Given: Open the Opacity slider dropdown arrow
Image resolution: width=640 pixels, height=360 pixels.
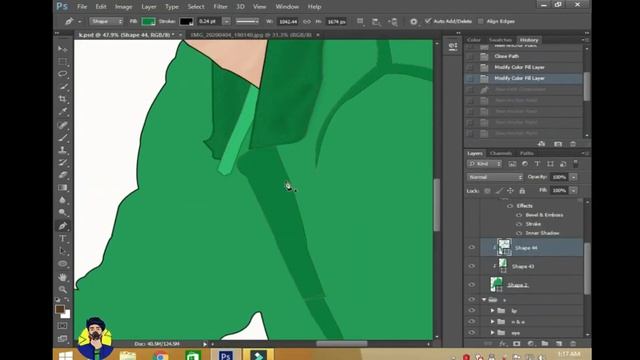Looking at the screenshot, I should 573,177.
